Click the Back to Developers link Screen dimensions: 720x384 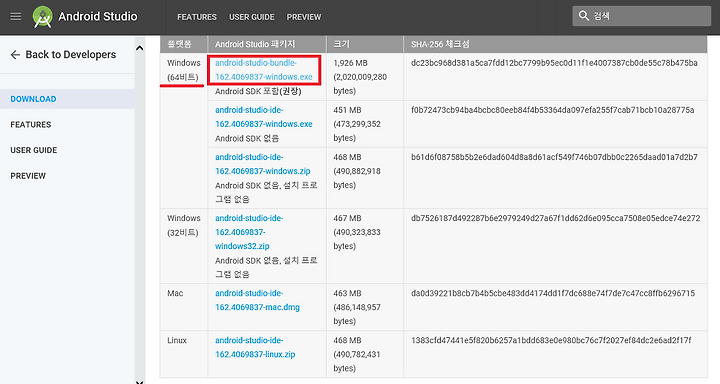pyautogui.click(x=71, y=55)
